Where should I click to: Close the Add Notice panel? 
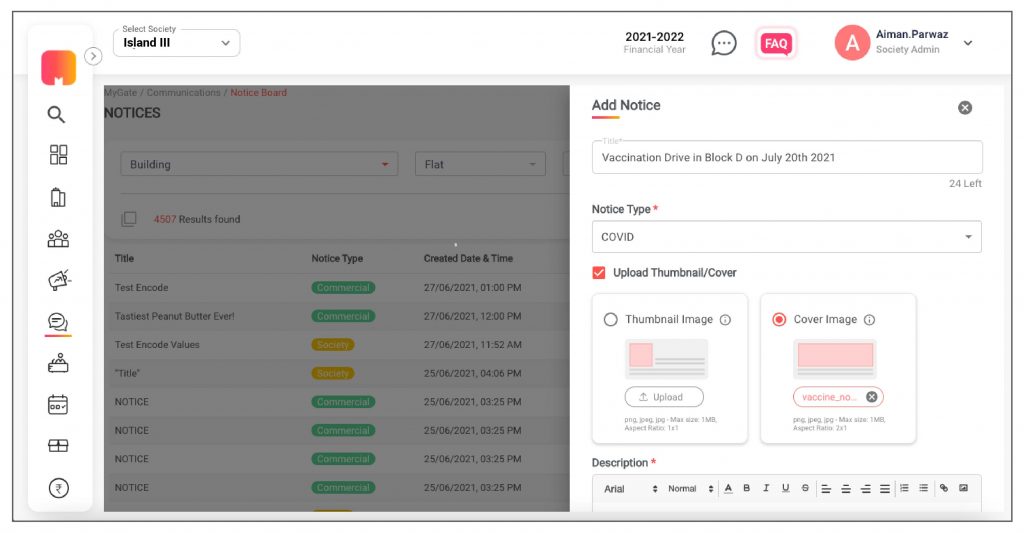pyautogui.click(x=965, y=108)
